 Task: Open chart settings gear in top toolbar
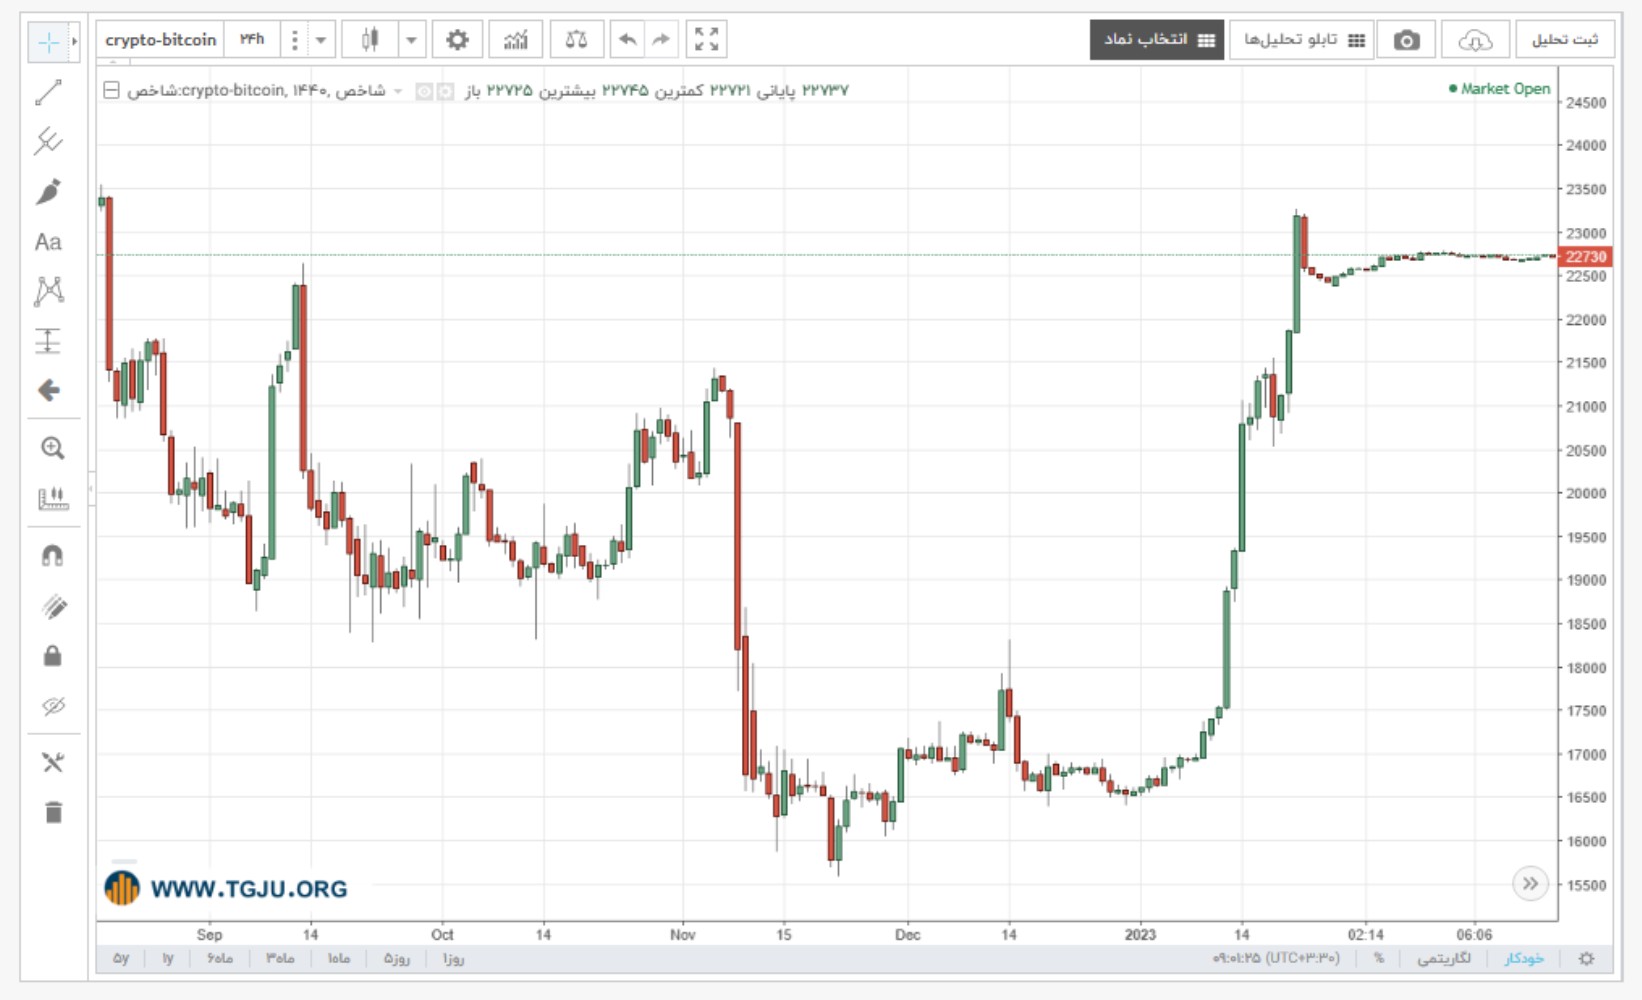point(457,40)
